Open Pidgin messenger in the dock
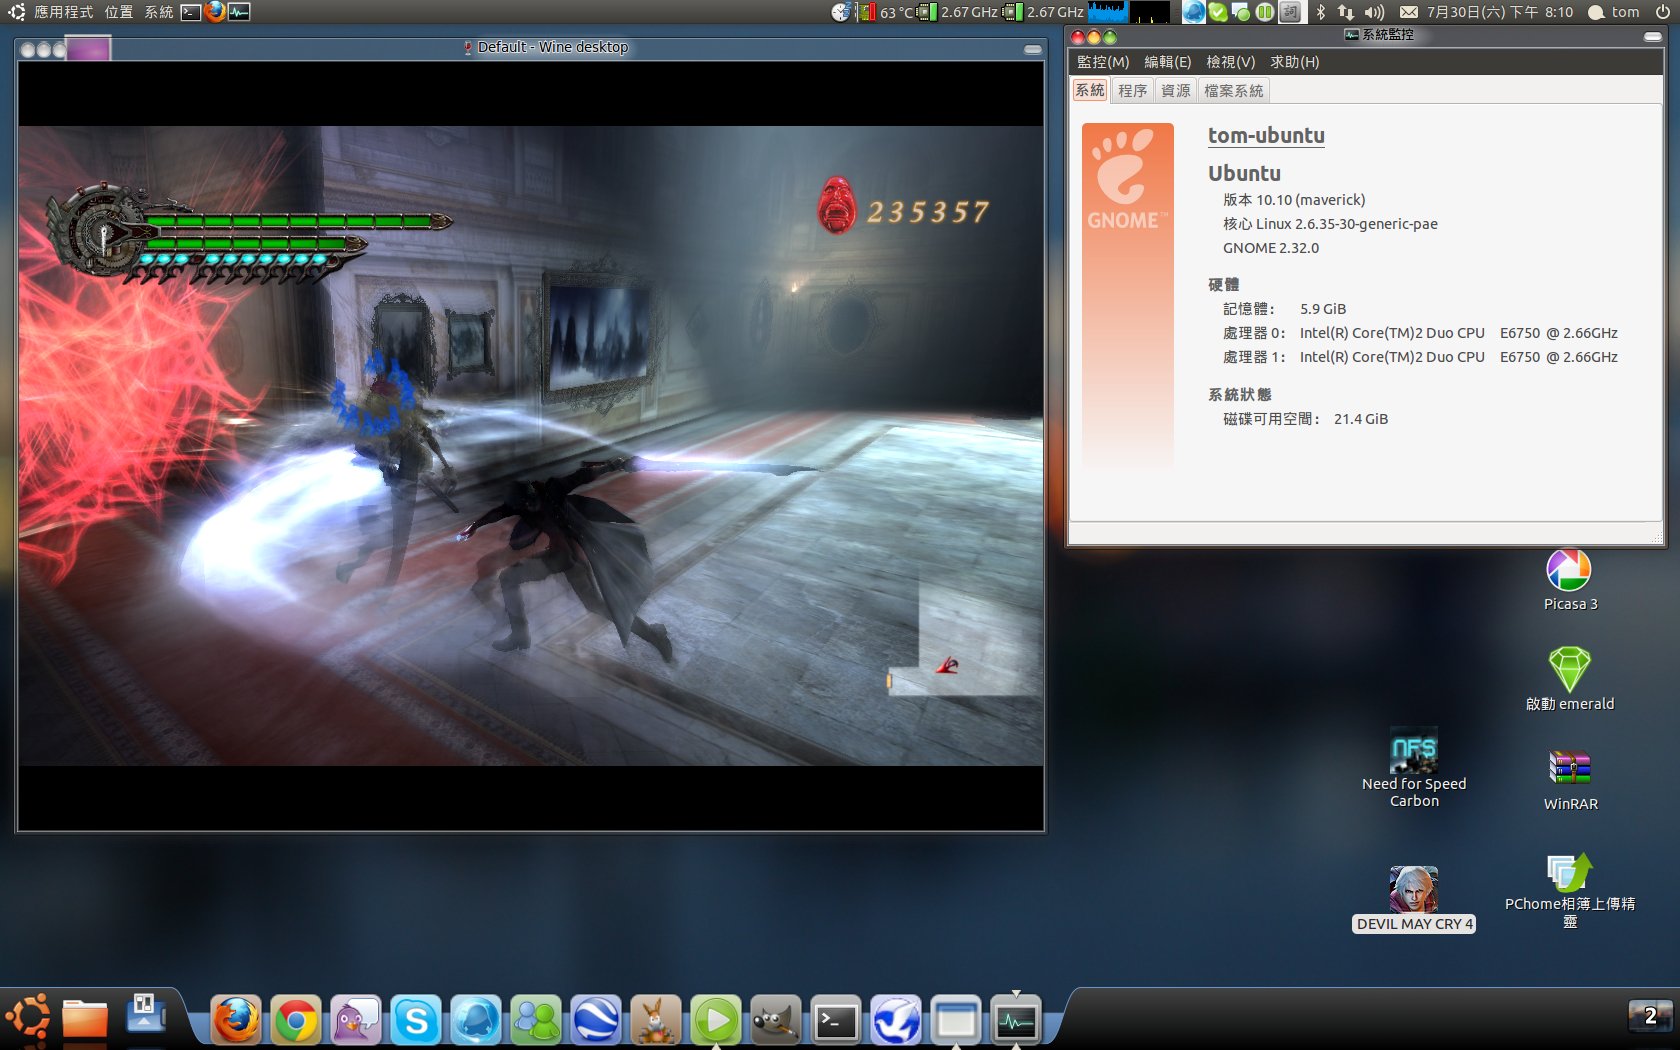 356,1020
